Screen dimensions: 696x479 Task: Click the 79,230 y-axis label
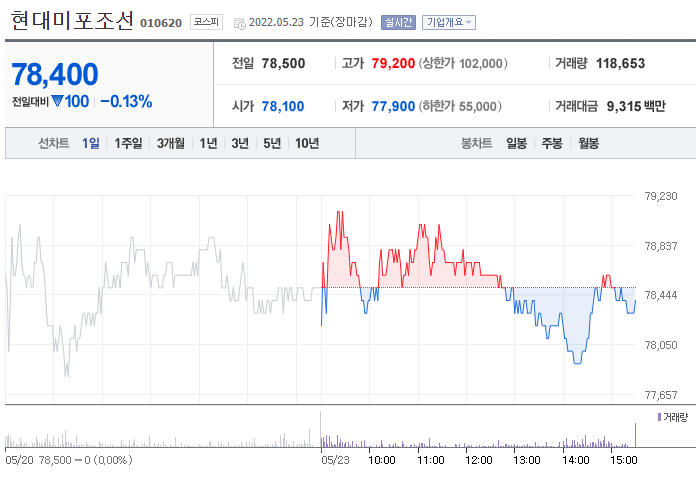click(x=661, y=196)
